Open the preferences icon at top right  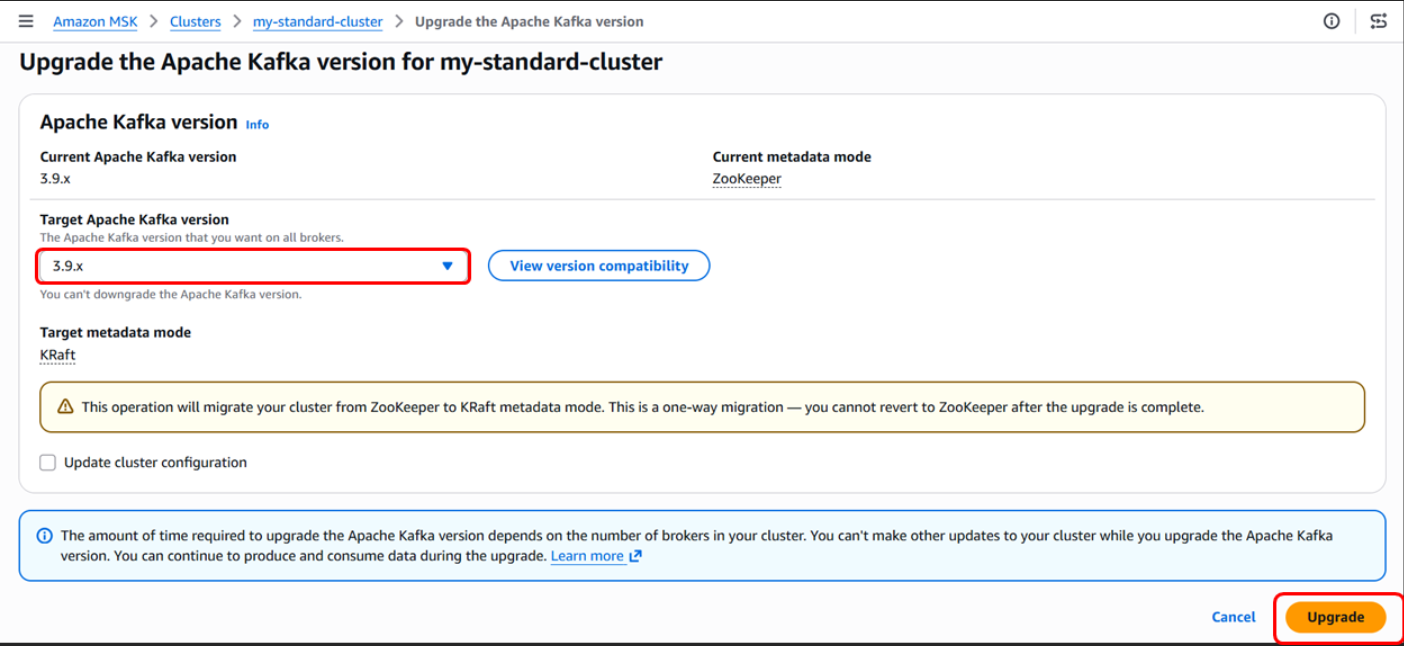[x=1379, y=21]
